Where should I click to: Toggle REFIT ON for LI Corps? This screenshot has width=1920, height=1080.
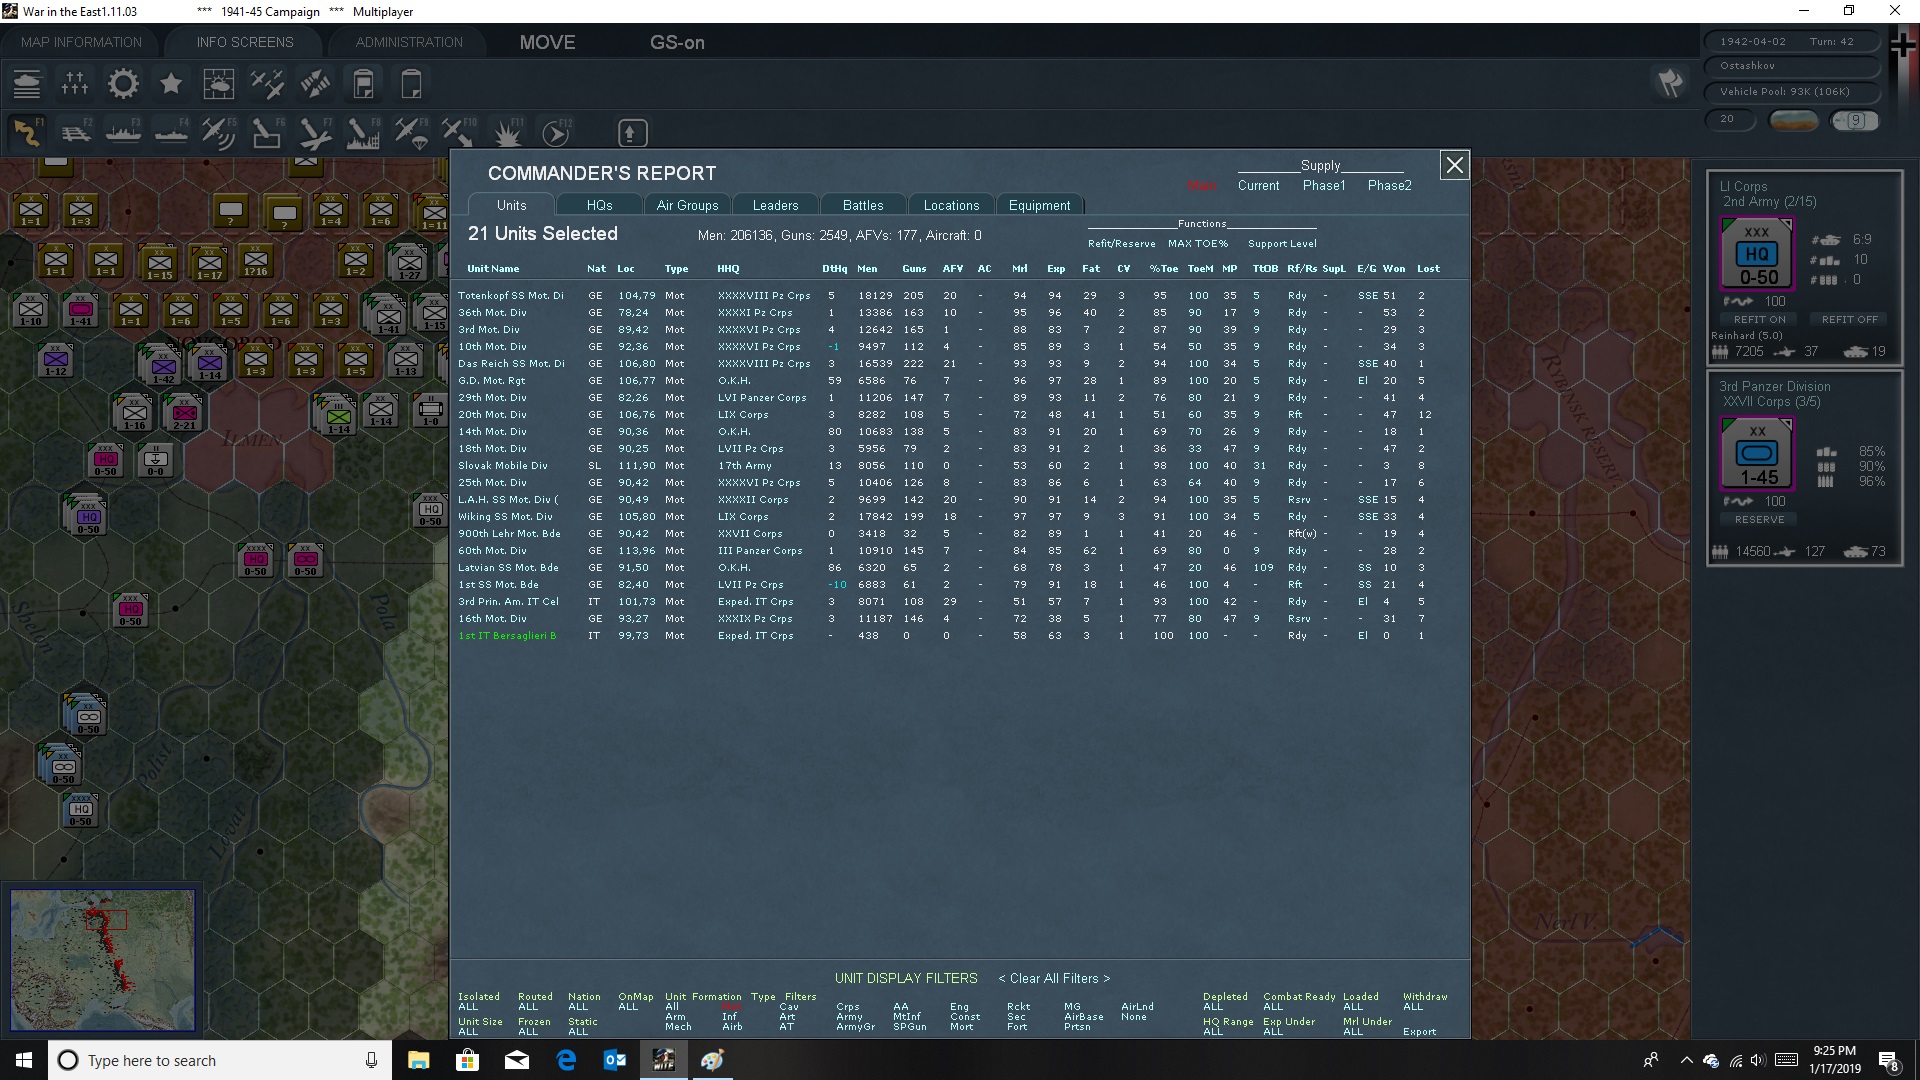(x=1759, y=319)
